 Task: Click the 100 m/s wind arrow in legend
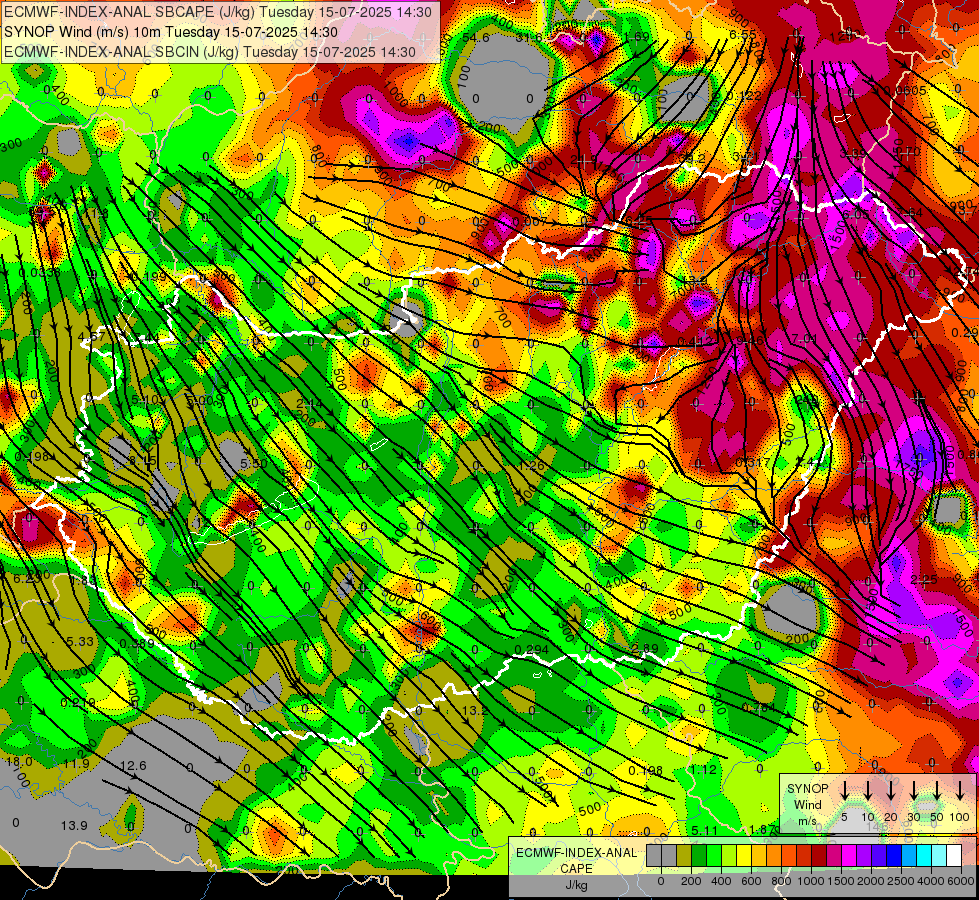point(960,791)
